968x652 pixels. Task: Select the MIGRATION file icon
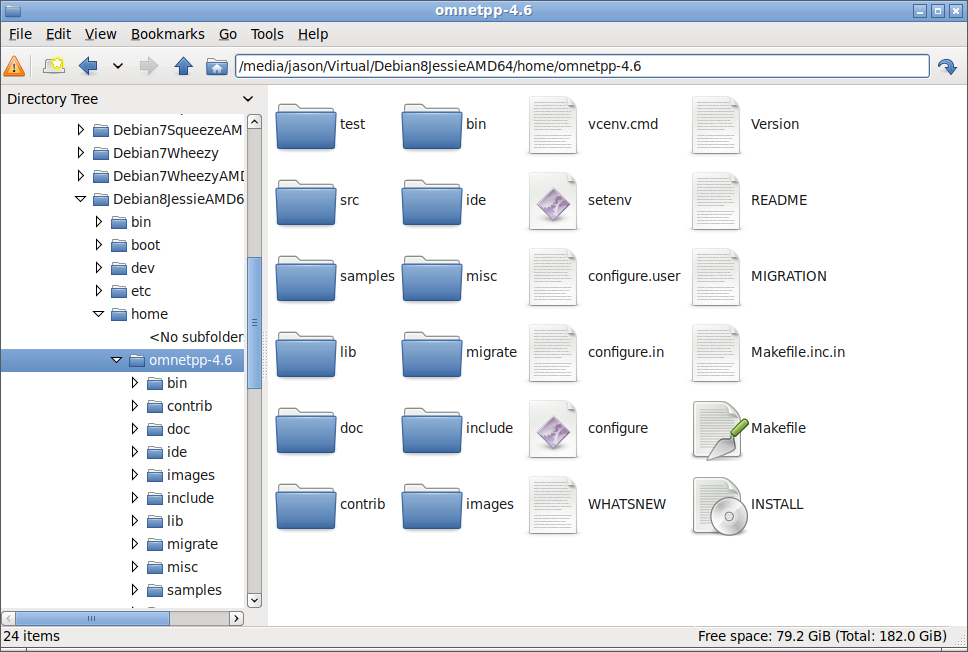(x=716, y=277)
